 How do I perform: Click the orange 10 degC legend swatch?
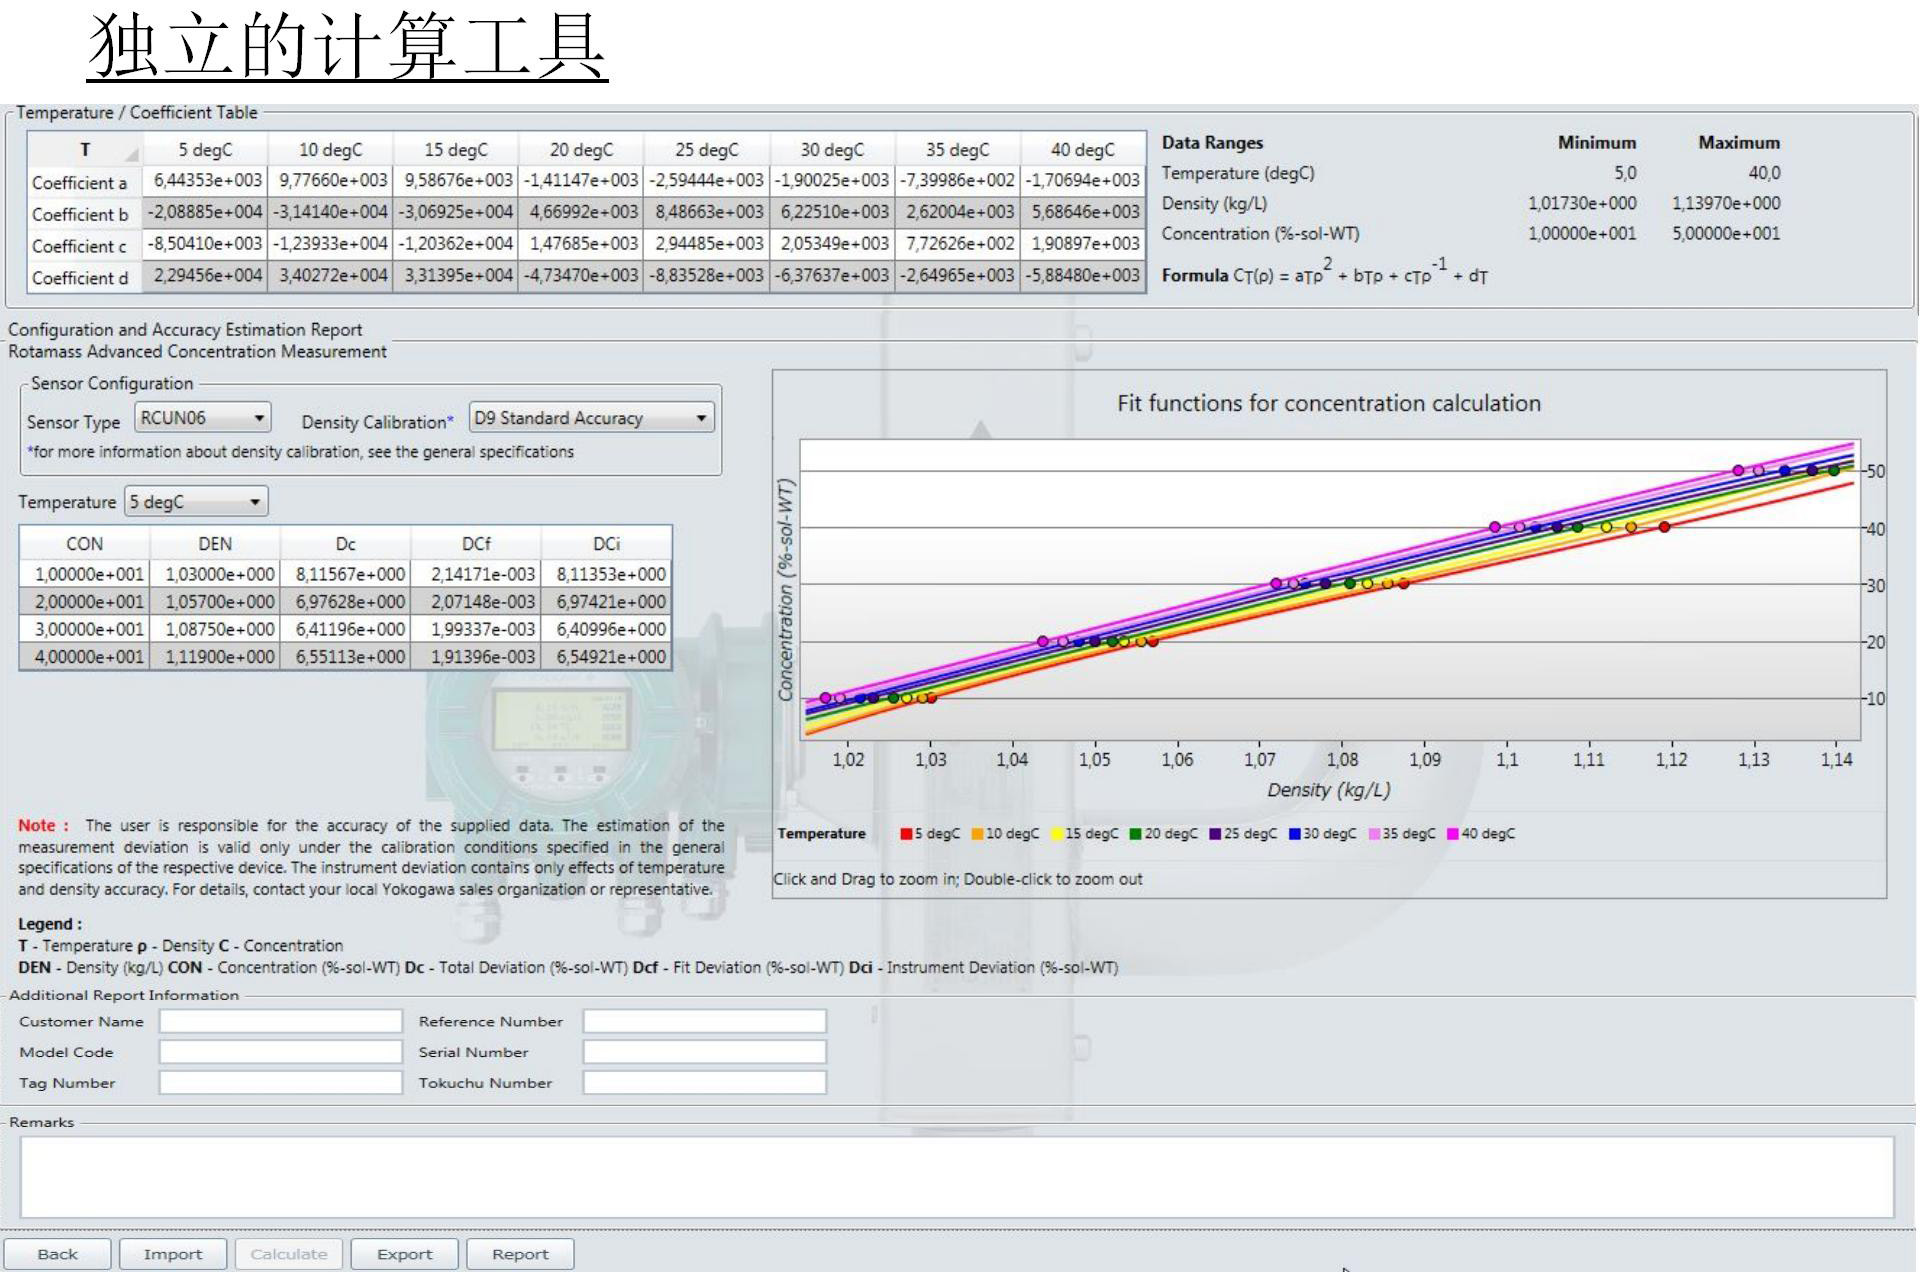pyautogui.click(x=978, y=834)
